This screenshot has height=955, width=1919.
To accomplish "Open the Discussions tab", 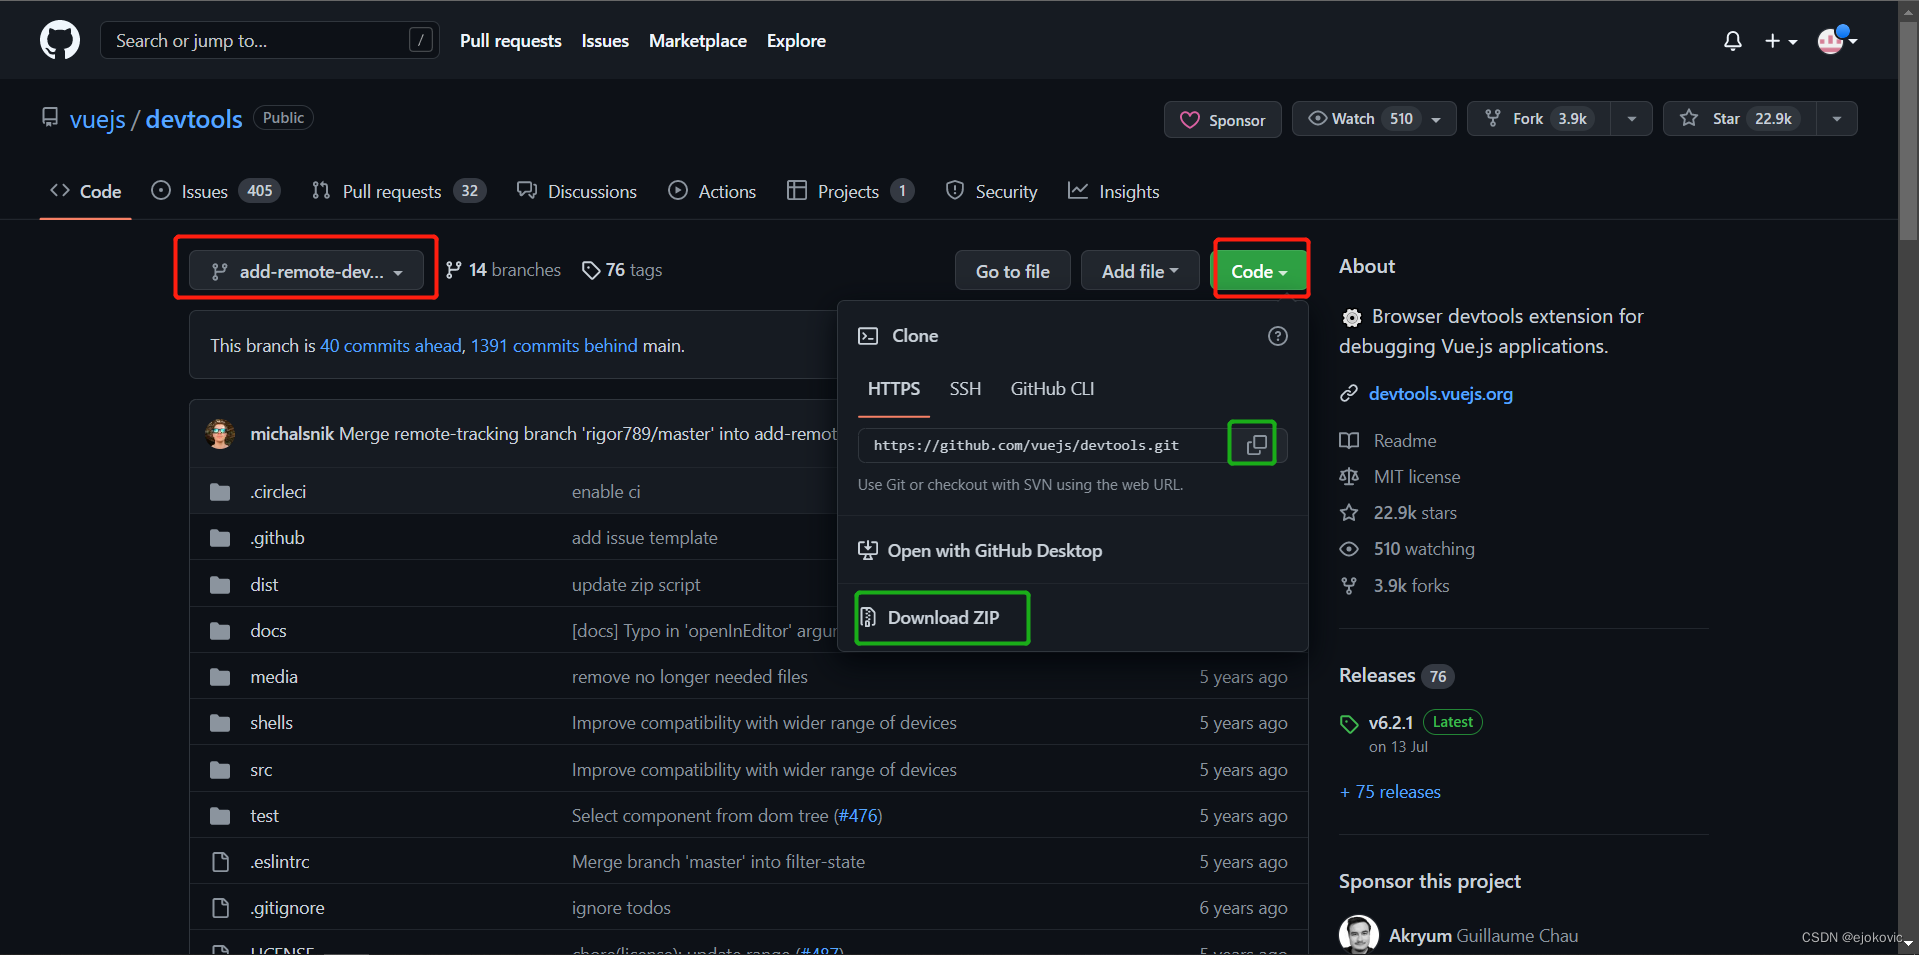I will click(x=576, y=191).
